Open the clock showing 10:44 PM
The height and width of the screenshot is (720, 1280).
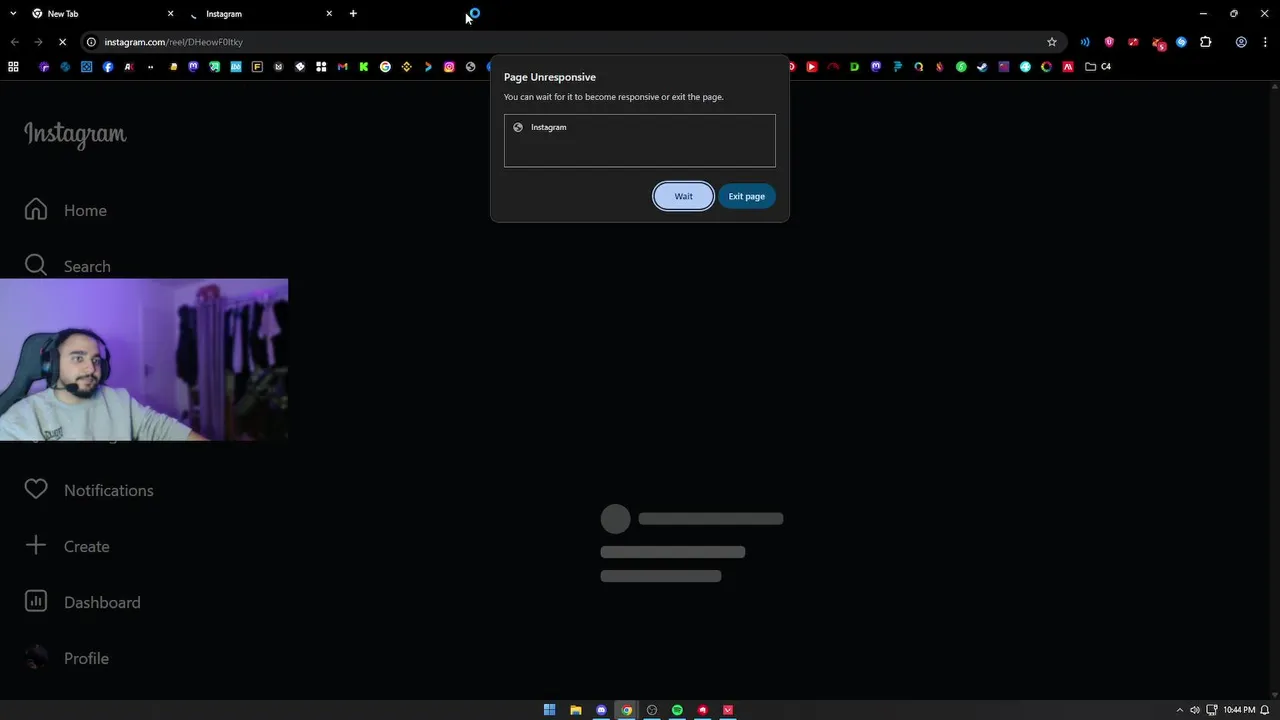pos(1239,710)
